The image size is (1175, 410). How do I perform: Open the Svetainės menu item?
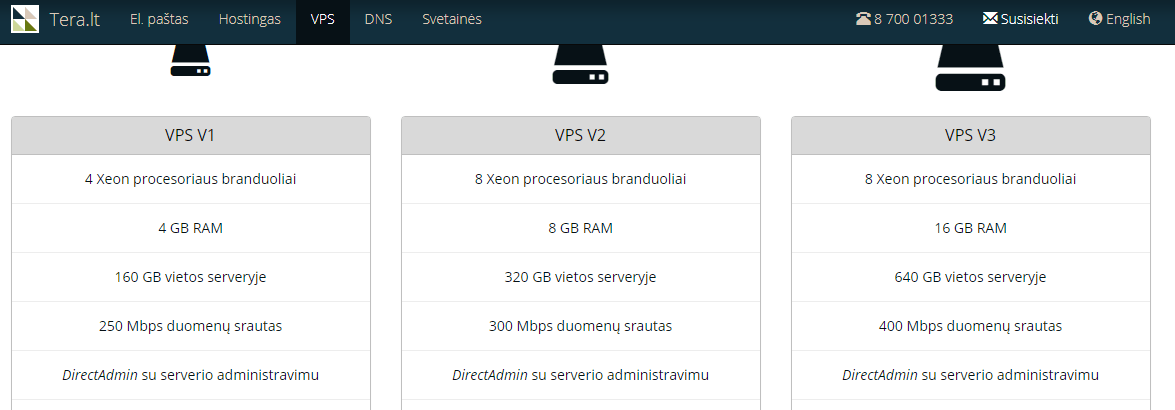coord(452,19)
